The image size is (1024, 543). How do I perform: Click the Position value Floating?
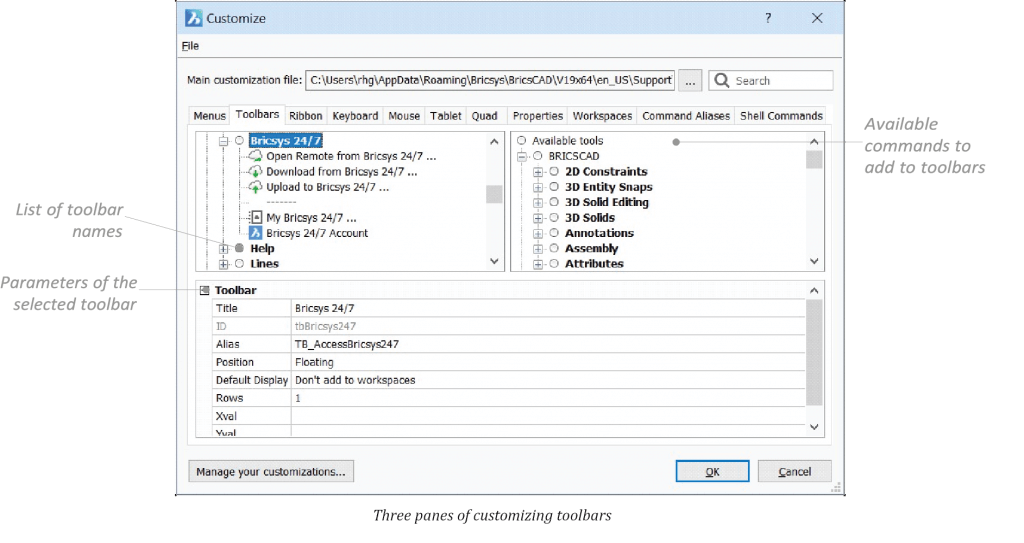[x=314, y=362]
